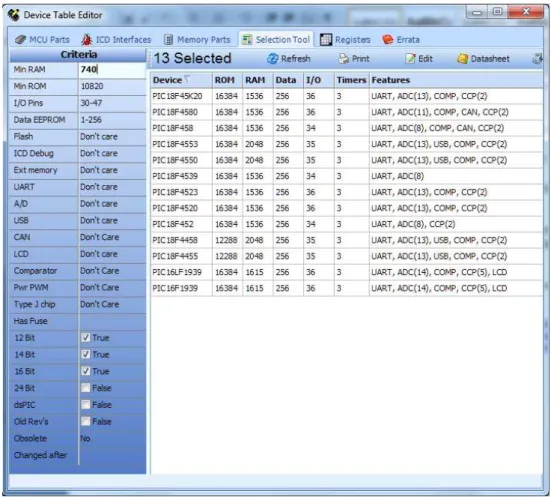This screenshot has height=497, width=551.
Task: Click the Edit button label
Action: click(425, 59)
